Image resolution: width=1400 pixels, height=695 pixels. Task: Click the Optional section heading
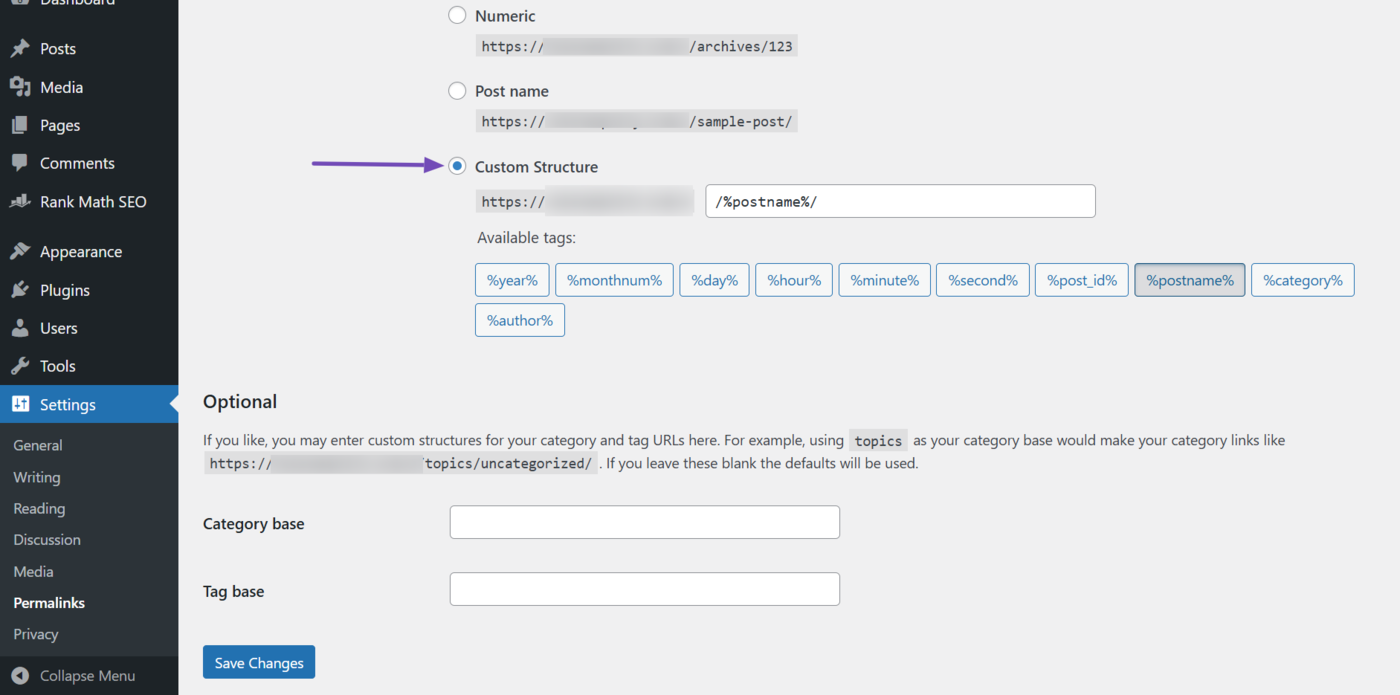pyautogui.click(x=240, y=401)
